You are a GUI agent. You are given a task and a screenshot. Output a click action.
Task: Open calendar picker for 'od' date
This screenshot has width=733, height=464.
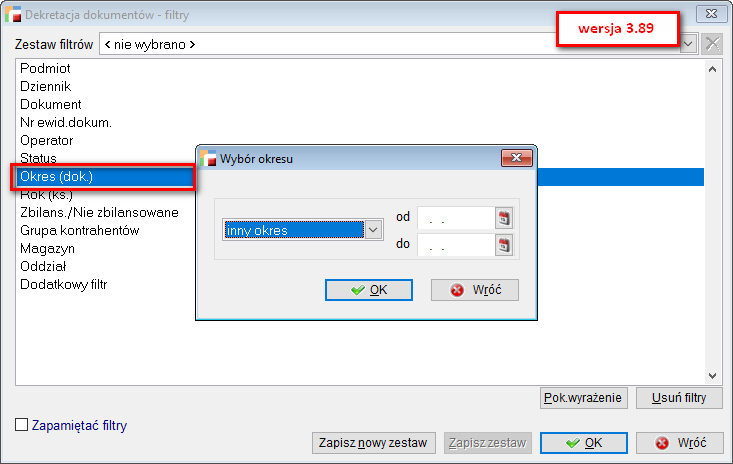click(505, 218)
